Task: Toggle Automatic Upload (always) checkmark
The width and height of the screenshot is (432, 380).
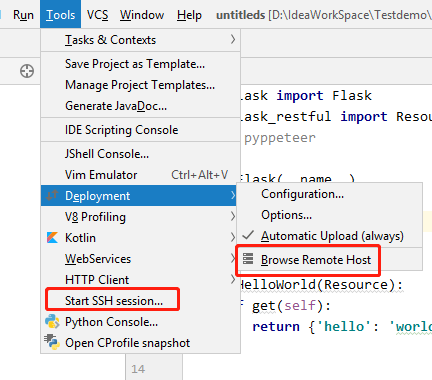Action: 248,235
